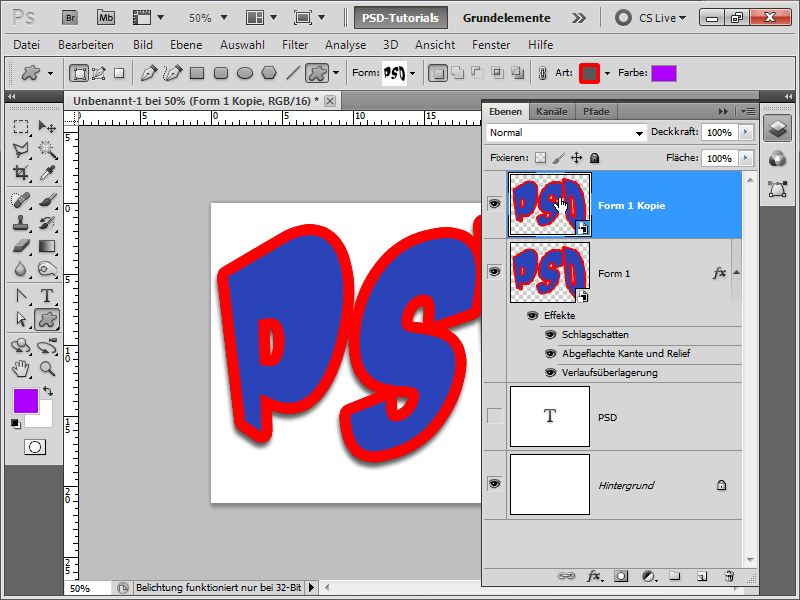Open the blend mode dropdown showing Normal
This screenshot has height=600, width=800.
pyautogui.click(x=566, y=132)
